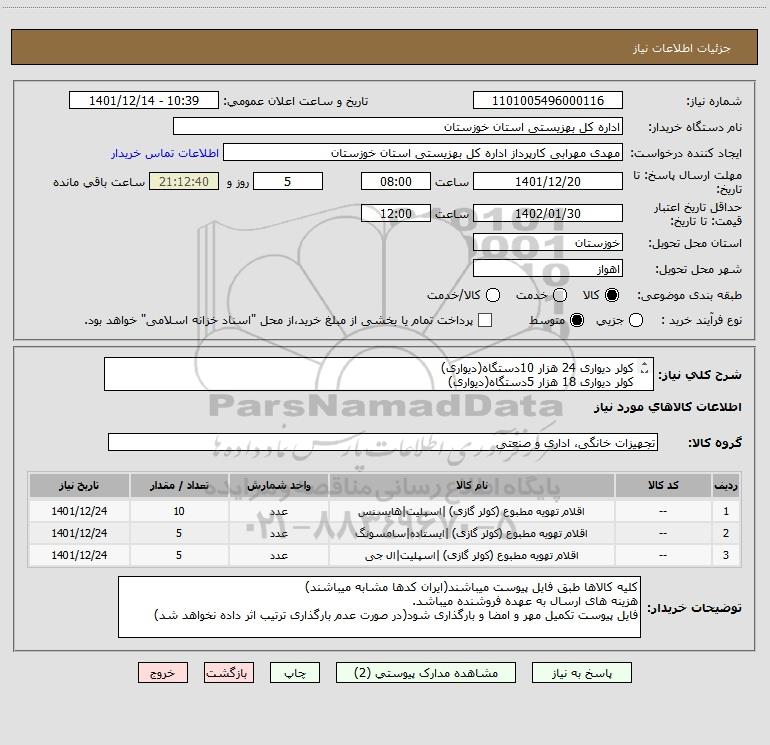Screen dimensions: 770x745
Task: Click the تاریخ نیاز column header
Action: [x=79, y=485]
